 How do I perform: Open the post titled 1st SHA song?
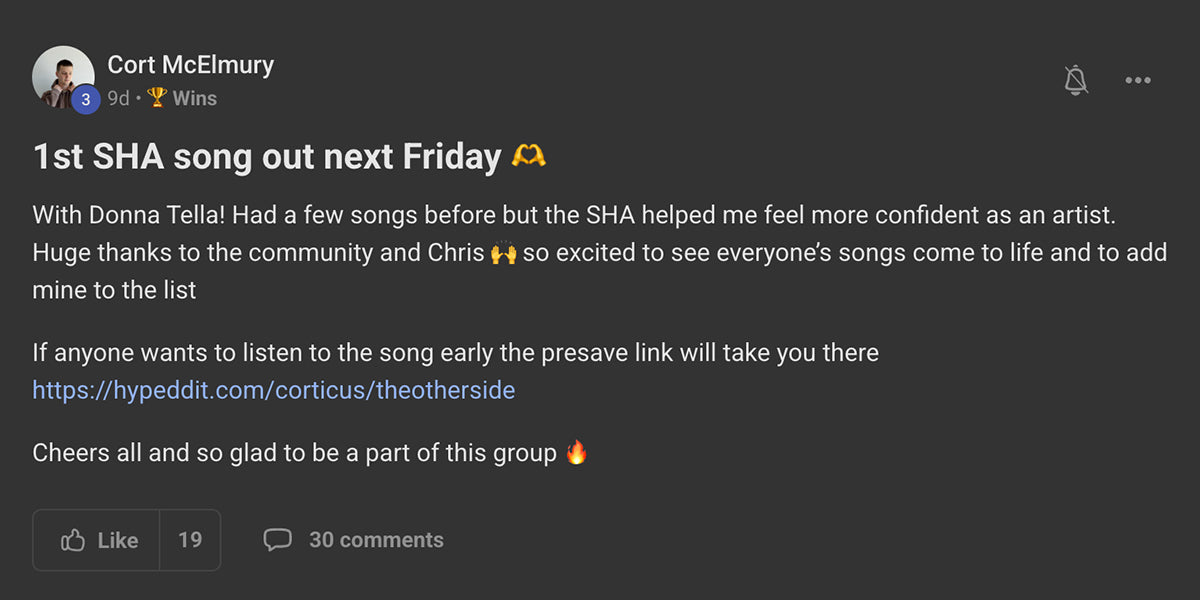tap(267, 157)
